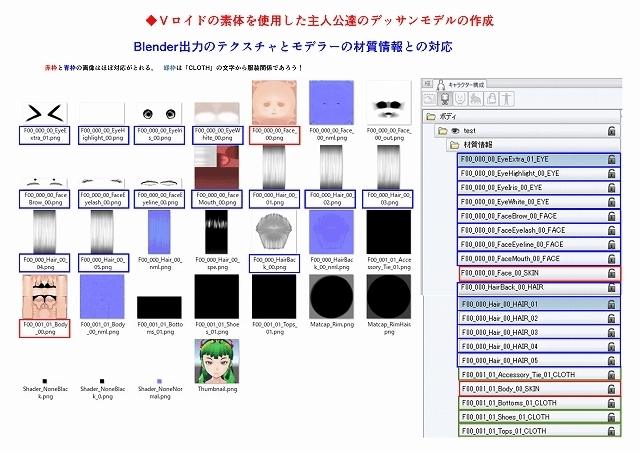Select the F00_001_01_Shoes_01_CLOTH row
640x453 pixels.
(540, 417)
